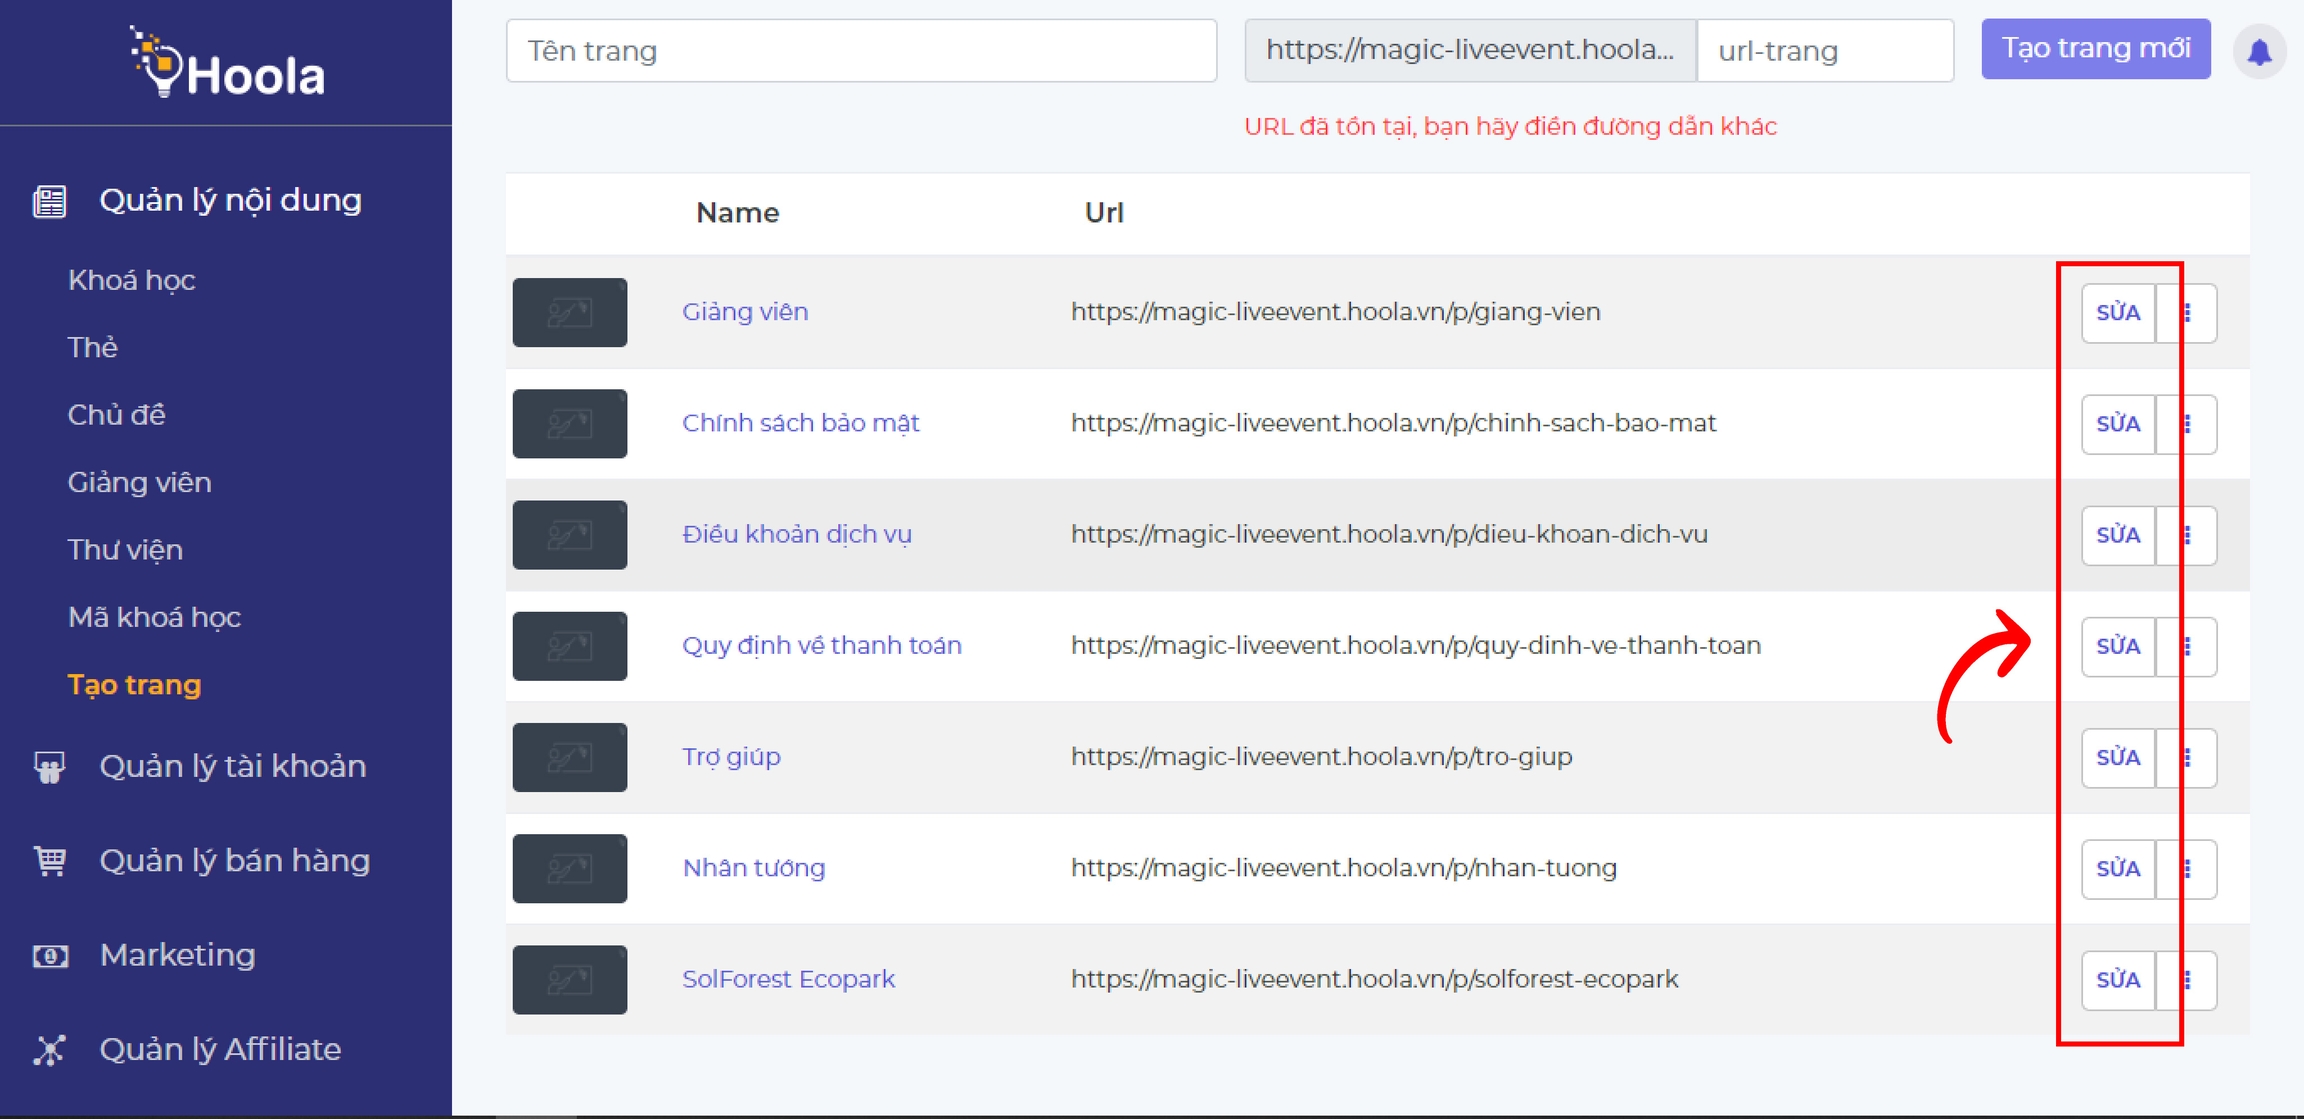This screenshot has height=1119, width=2304.
Task: Click SỬA for Nhân tướng page
Action: 2117,869
